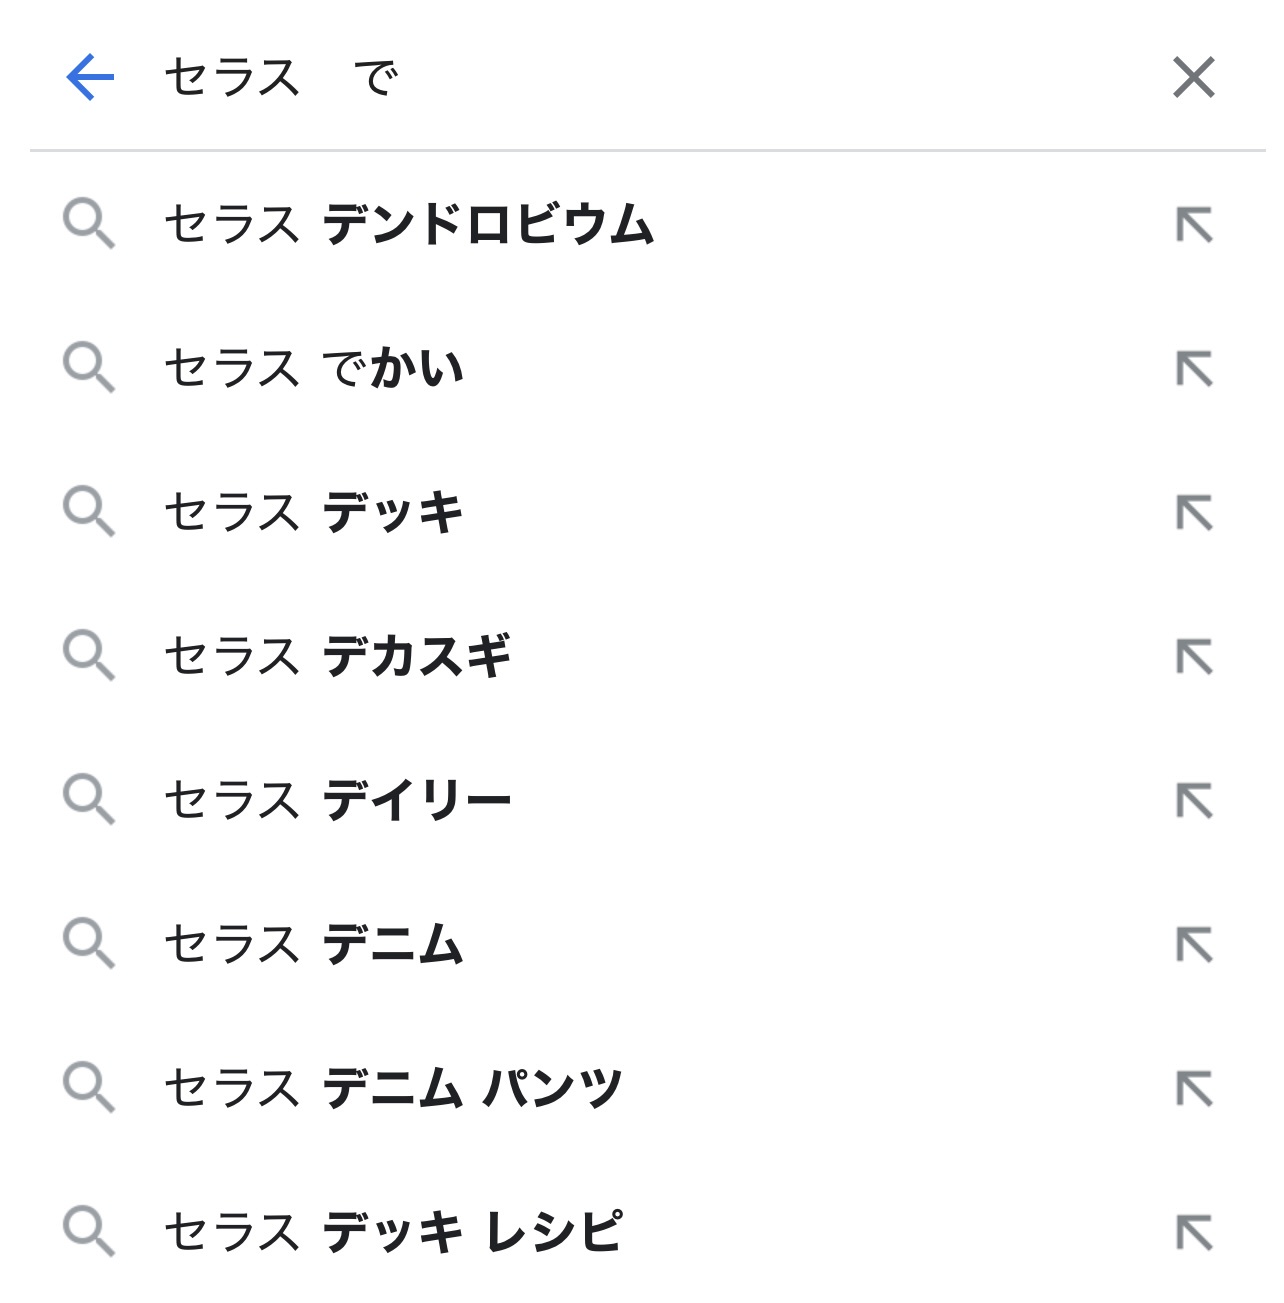The image size is (1284, 1303).
Task: Click the arrow icon next to デカスギ
Action: (x=1194, y=657)
